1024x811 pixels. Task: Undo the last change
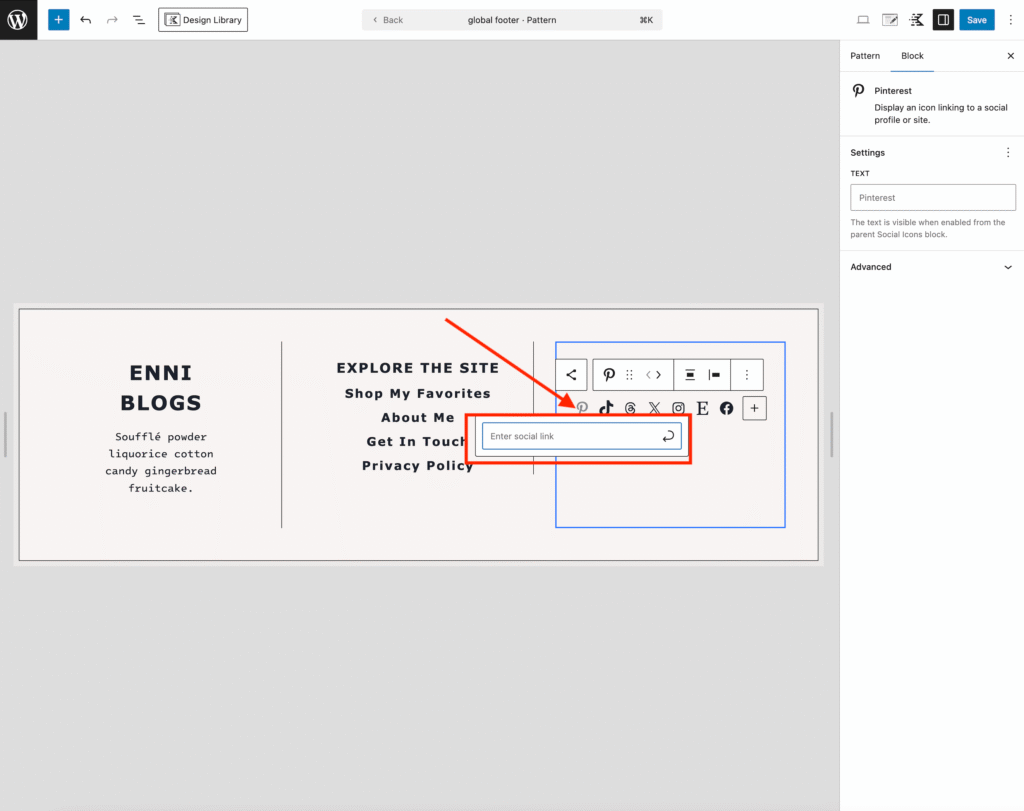pos(86,20)
